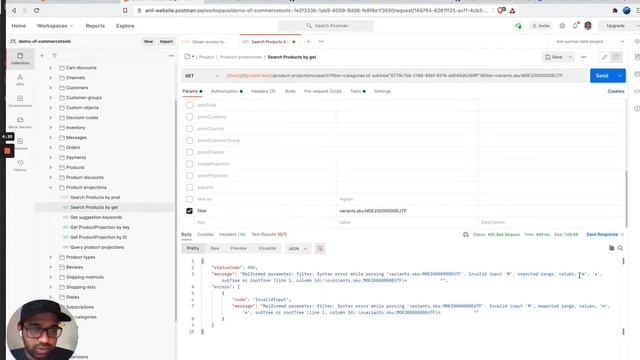Open the tab overflow ellipsis menu
The image size is (640, 360).
(321, 42)
